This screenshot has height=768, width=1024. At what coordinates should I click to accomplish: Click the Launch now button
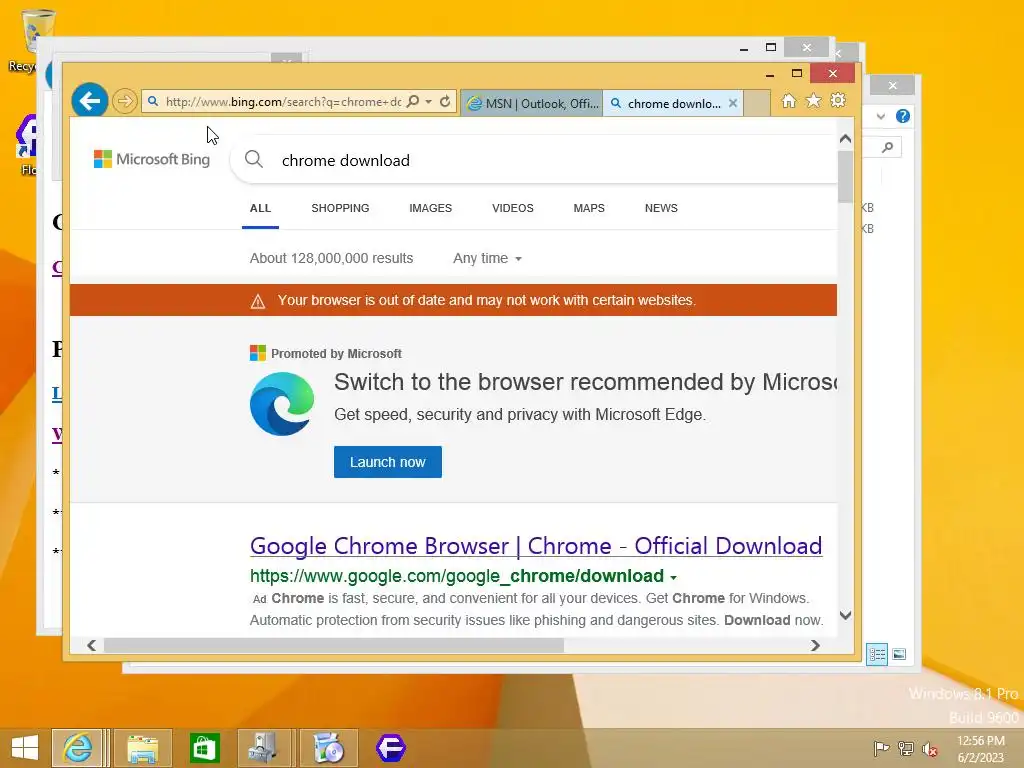388,462
